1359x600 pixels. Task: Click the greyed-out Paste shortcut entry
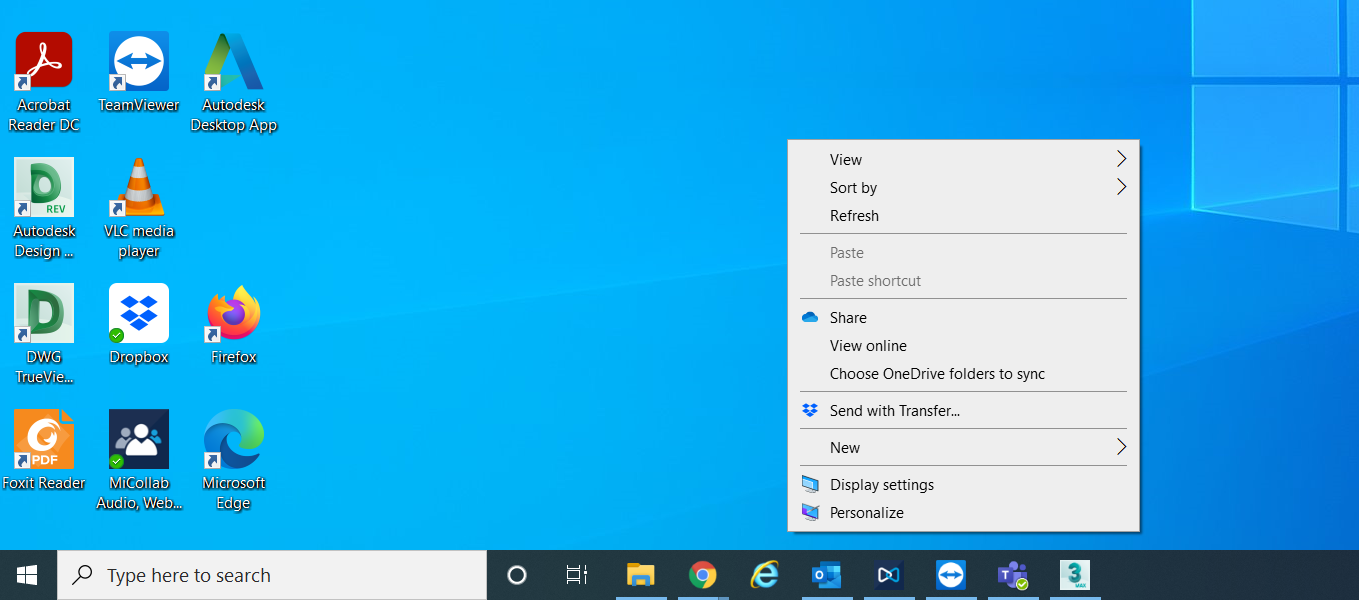pos(964,281)
